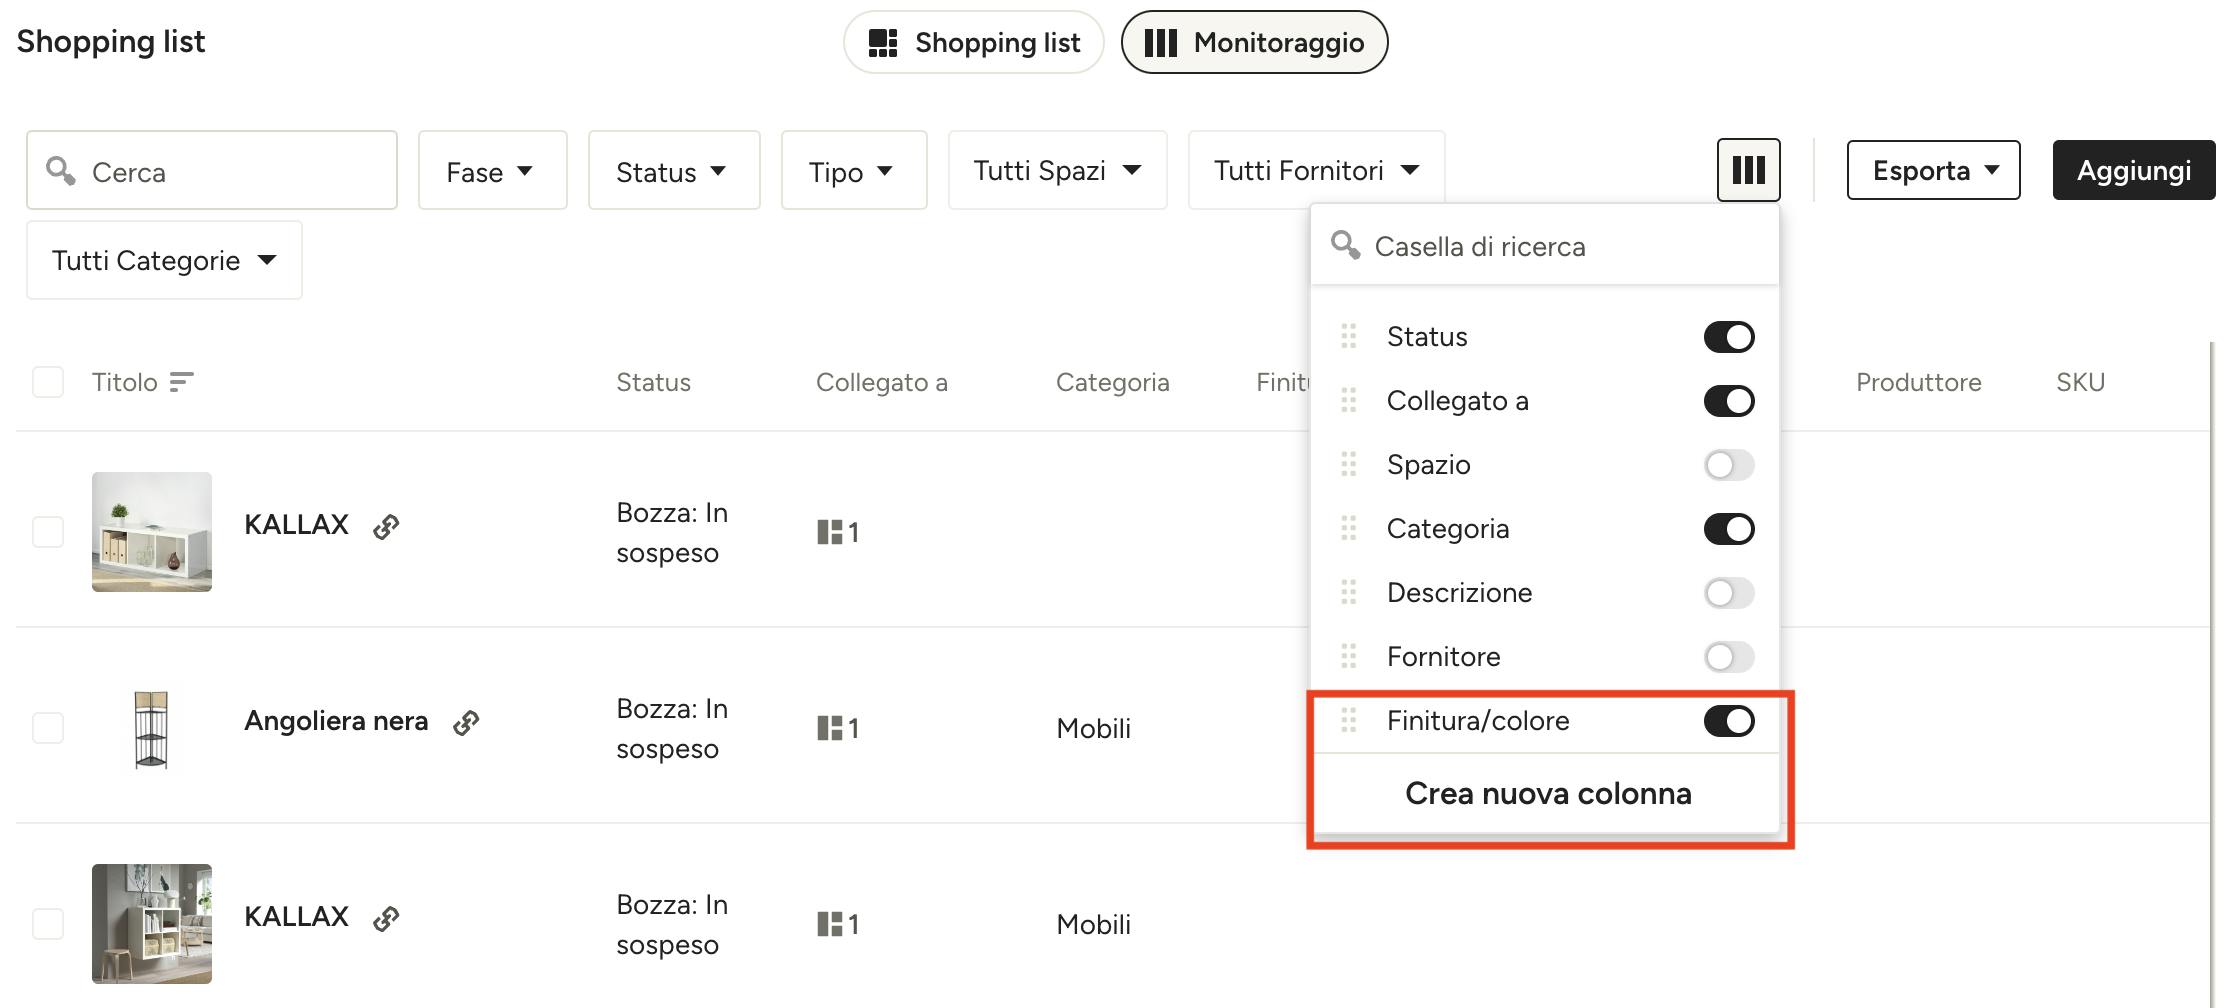Viewport: 2236px width, 1008px height.
Task: Click the 'Collegato a' icon in Angoliera nera row
Action: point(830,728)
